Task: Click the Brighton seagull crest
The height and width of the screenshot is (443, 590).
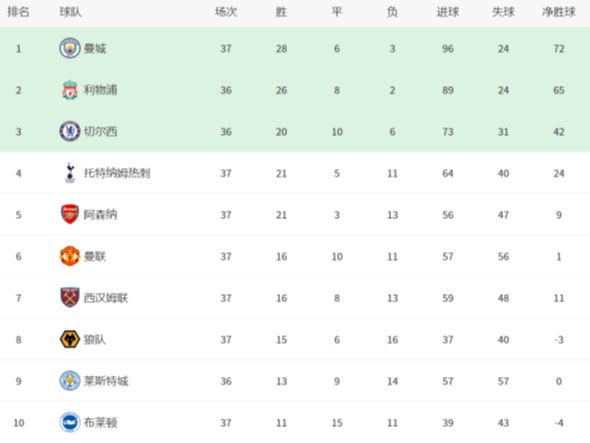Action: [x=70, y=422]
